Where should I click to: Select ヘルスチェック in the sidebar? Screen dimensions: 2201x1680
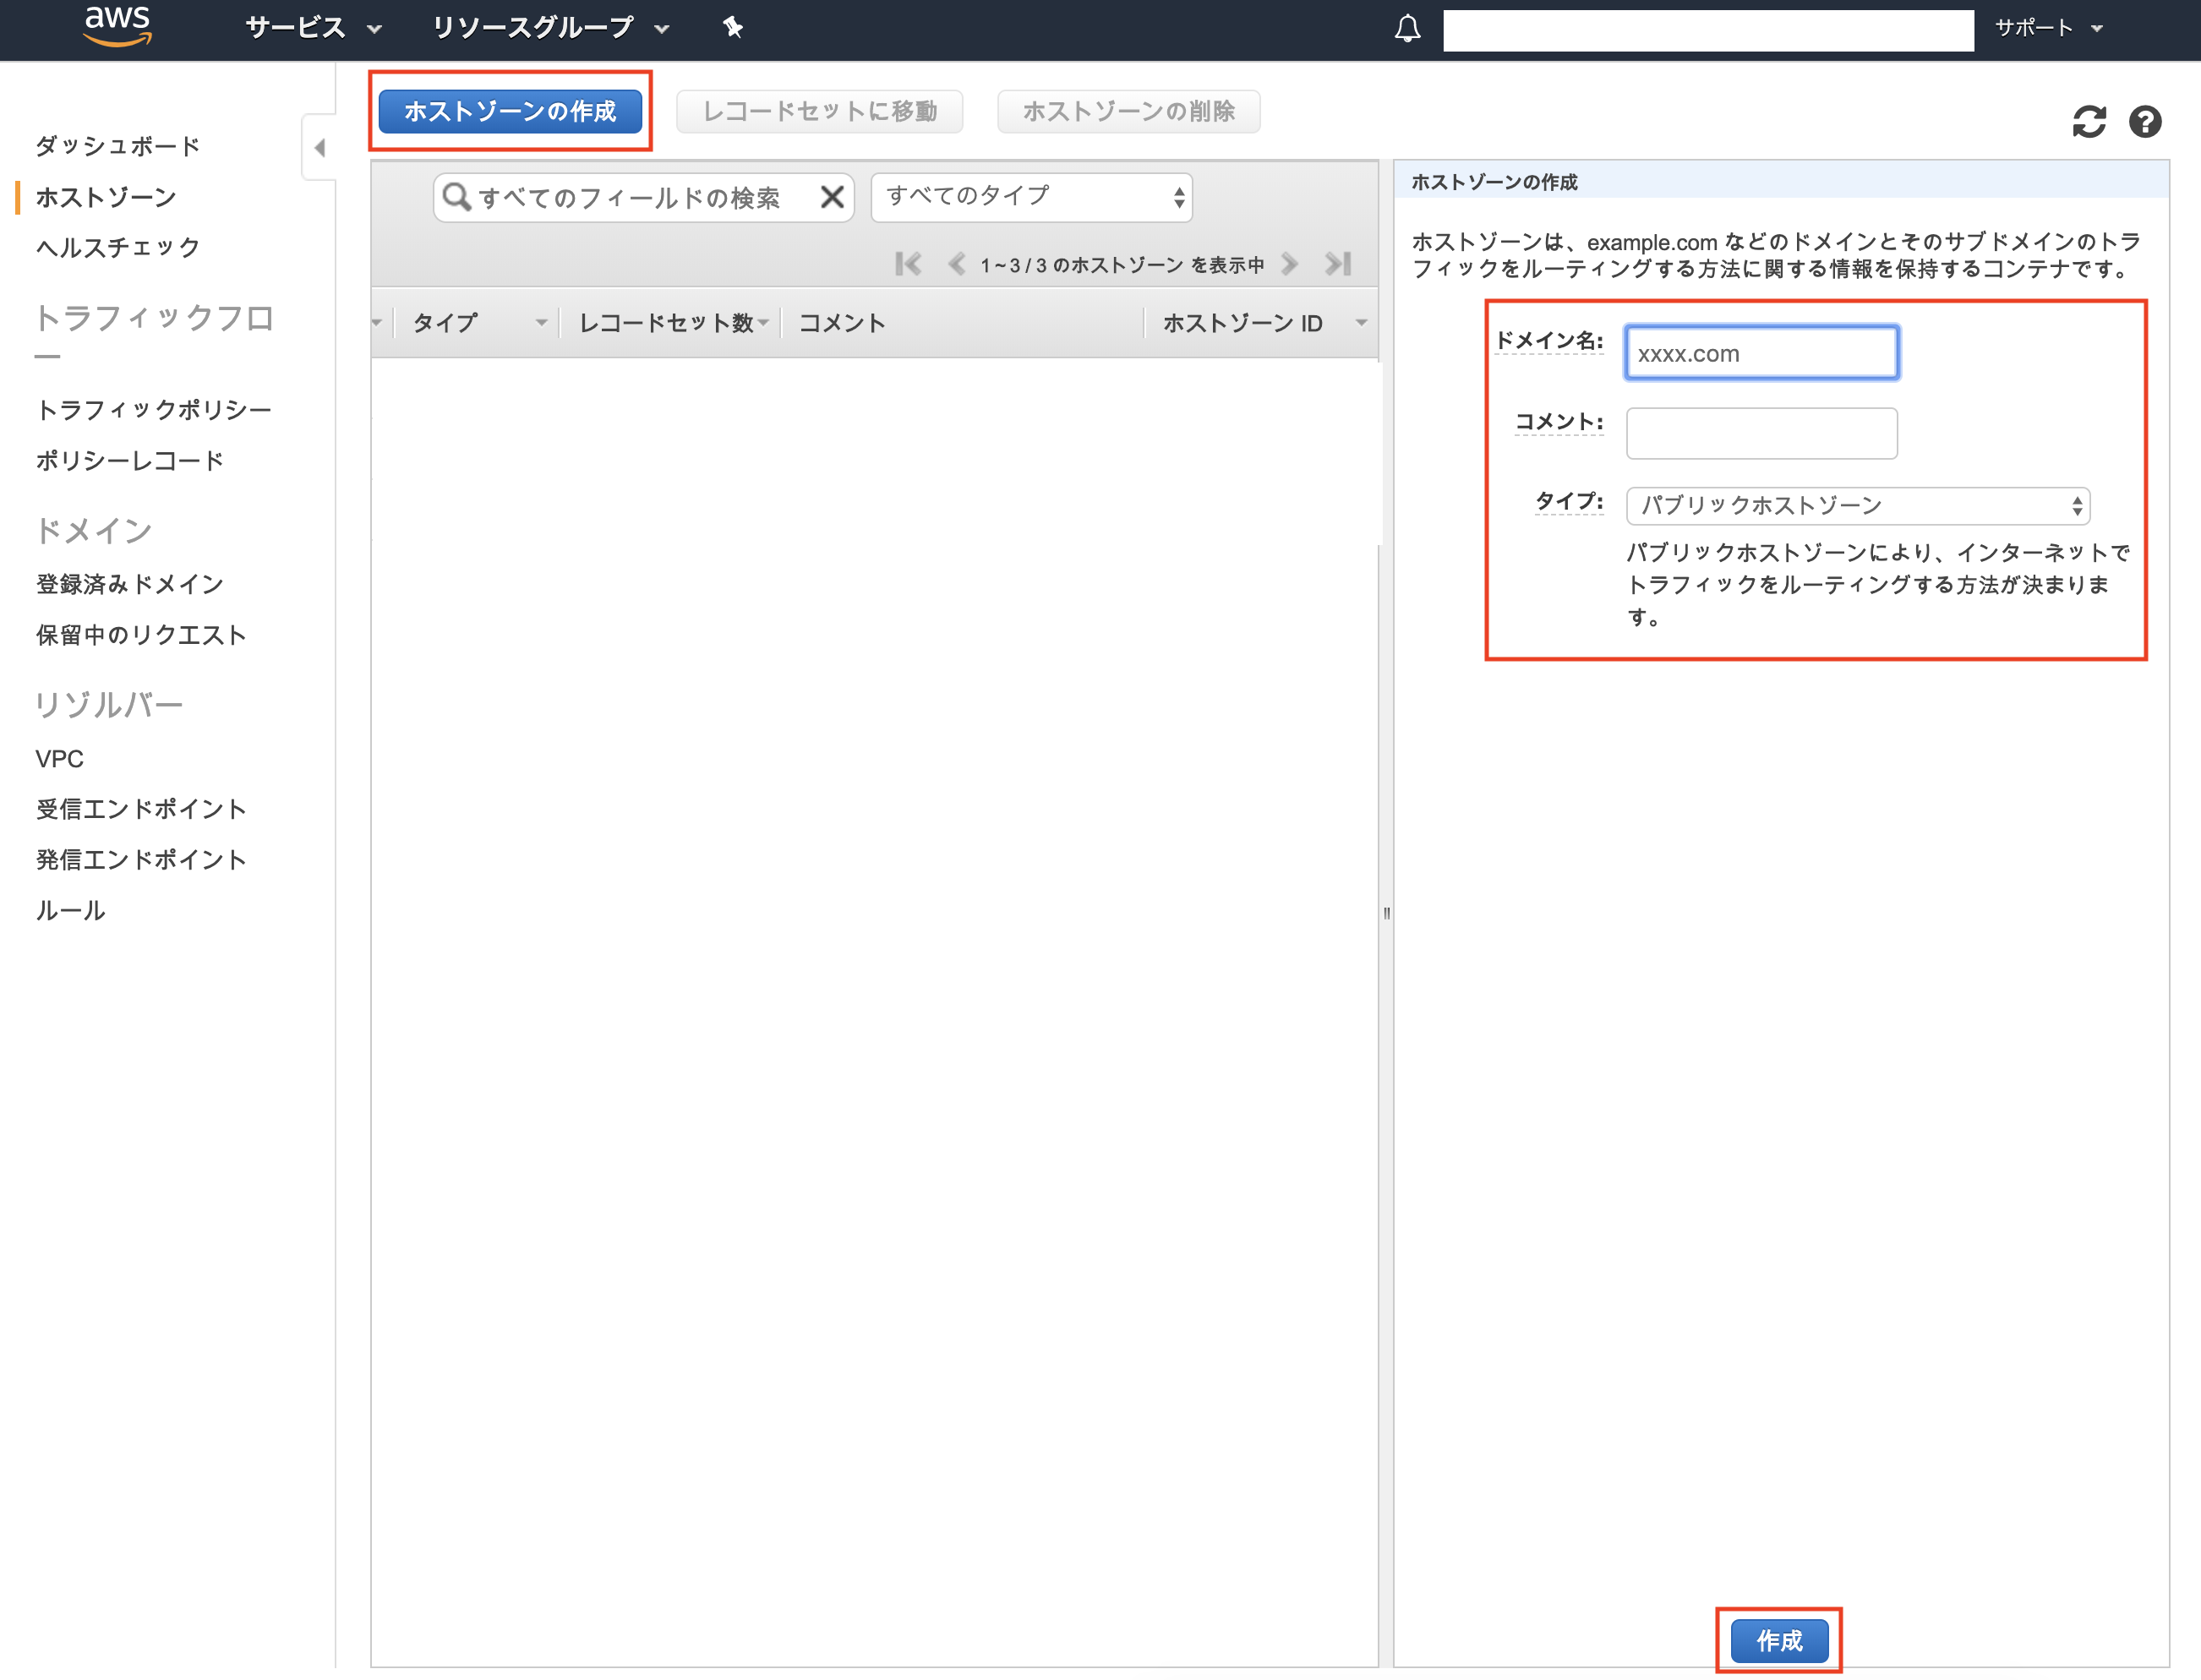117,246
